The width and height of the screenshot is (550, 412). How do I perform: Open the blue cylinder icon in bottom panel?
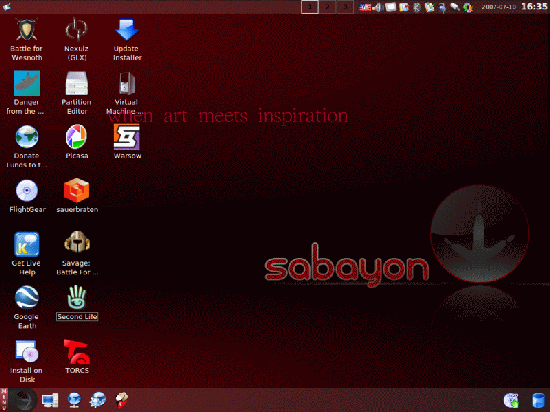(x=538, y=401)
